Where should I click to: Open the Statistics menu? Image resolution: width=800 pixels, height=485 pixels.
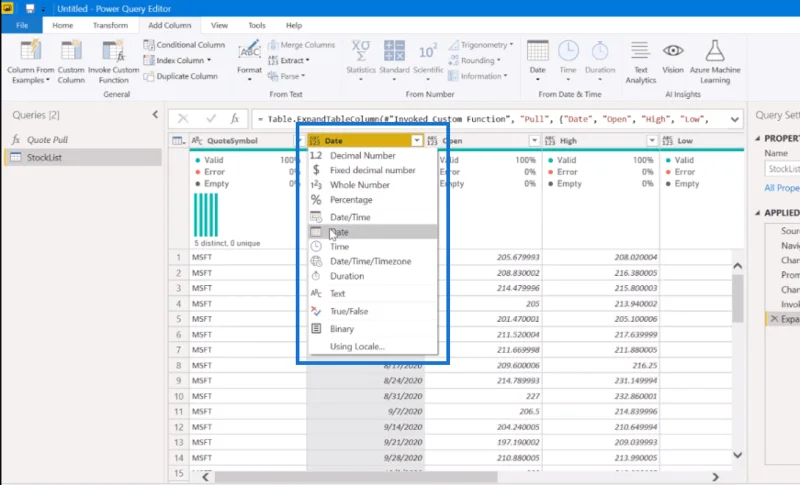[x=361, y=61]
